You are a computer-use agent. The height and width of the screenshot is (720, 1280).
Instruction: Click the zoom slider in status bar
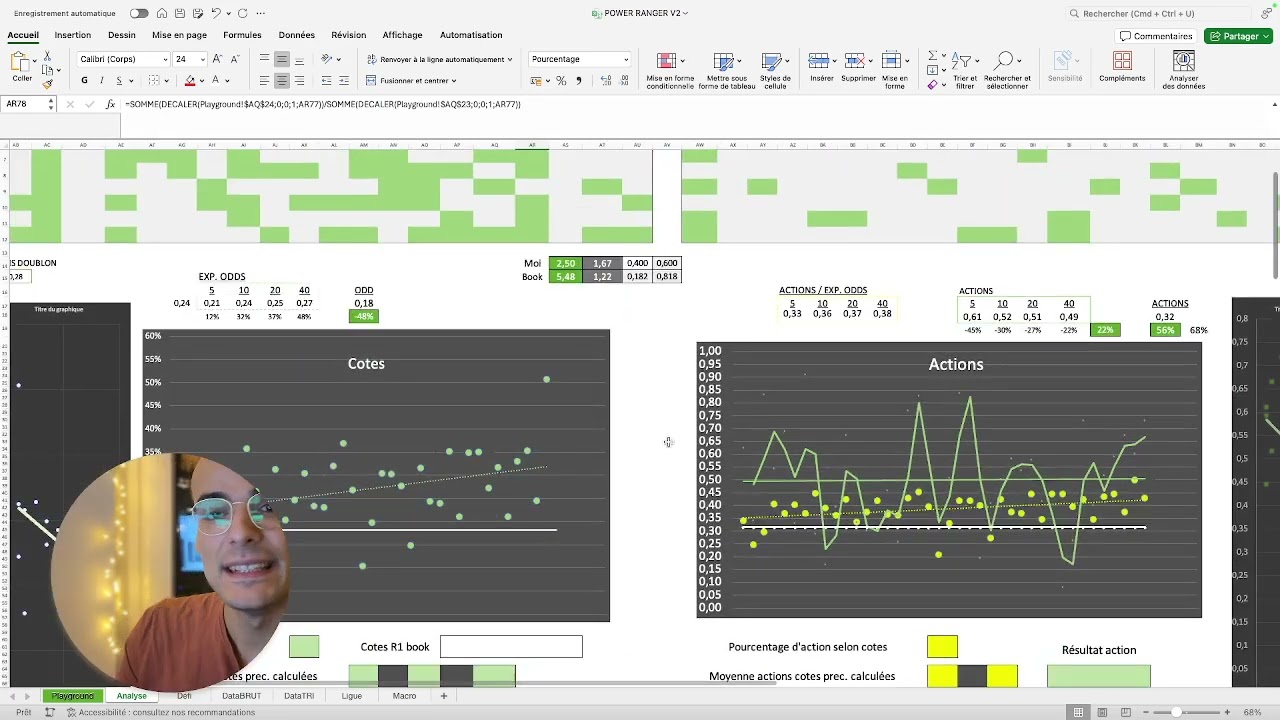pos(1177,712)
